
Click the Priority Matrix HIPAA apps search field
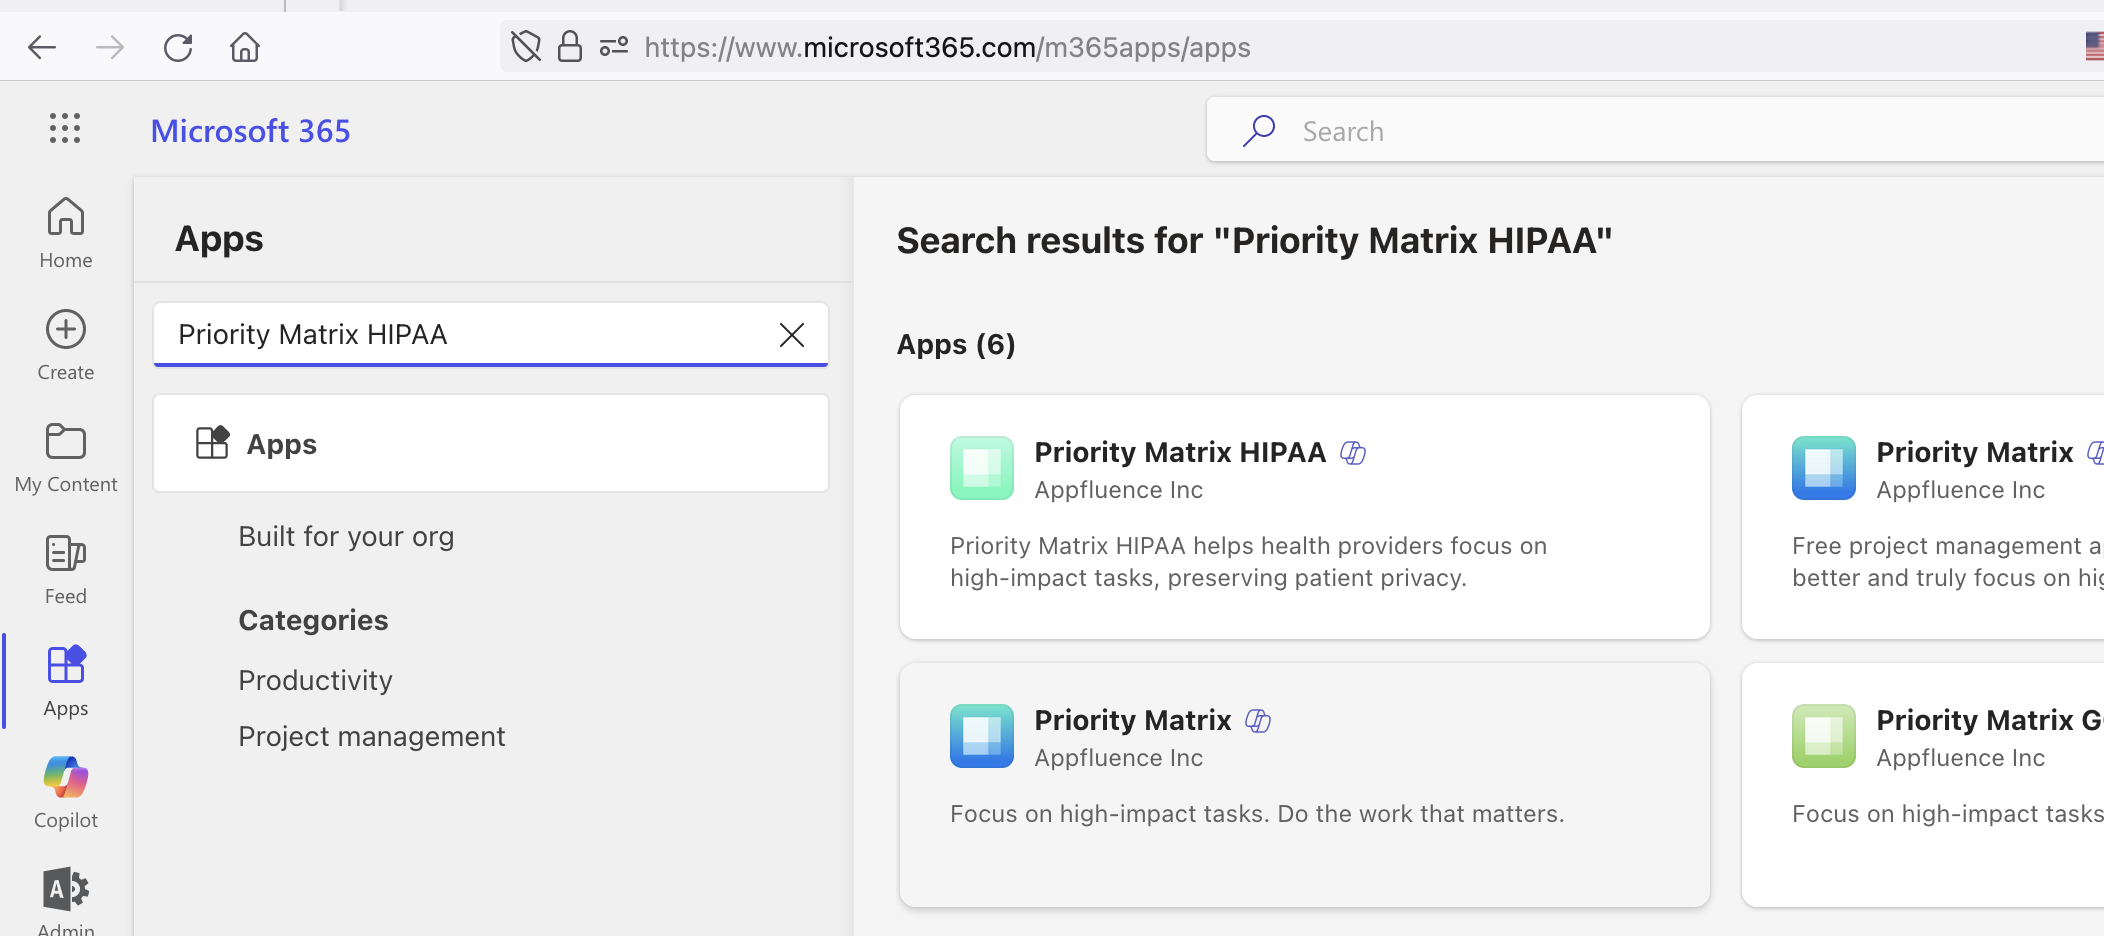(460, 335)
